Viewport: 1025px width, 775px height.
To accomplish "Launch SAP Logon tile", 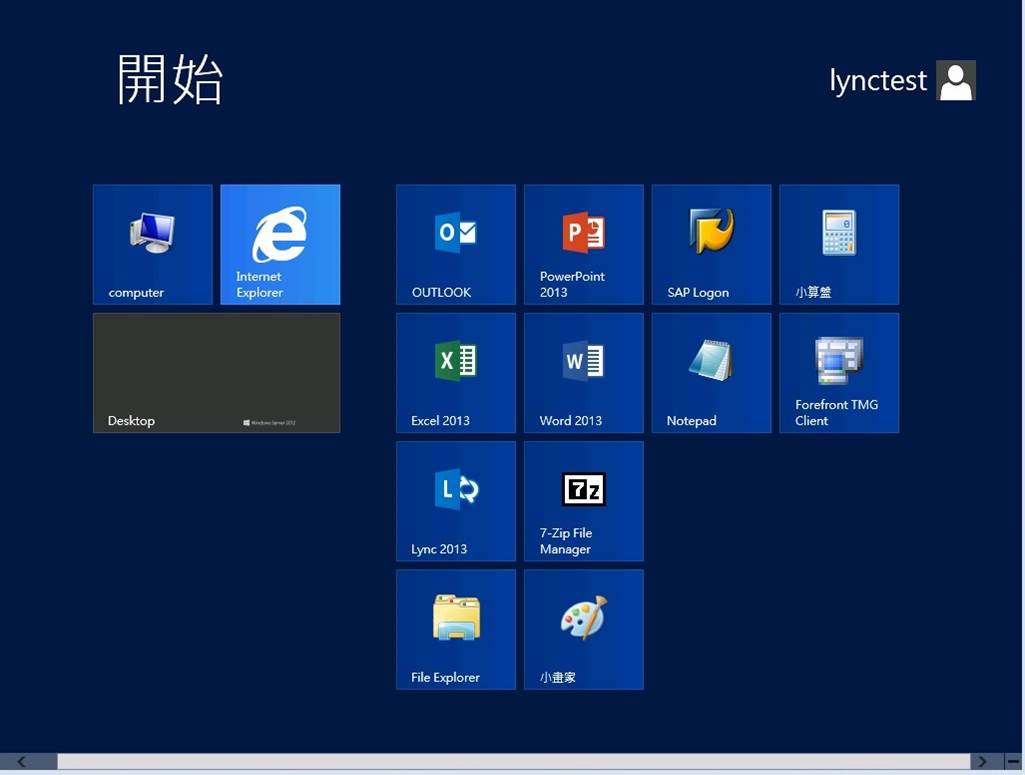I will pyautogui.click(x=711, y=244).
